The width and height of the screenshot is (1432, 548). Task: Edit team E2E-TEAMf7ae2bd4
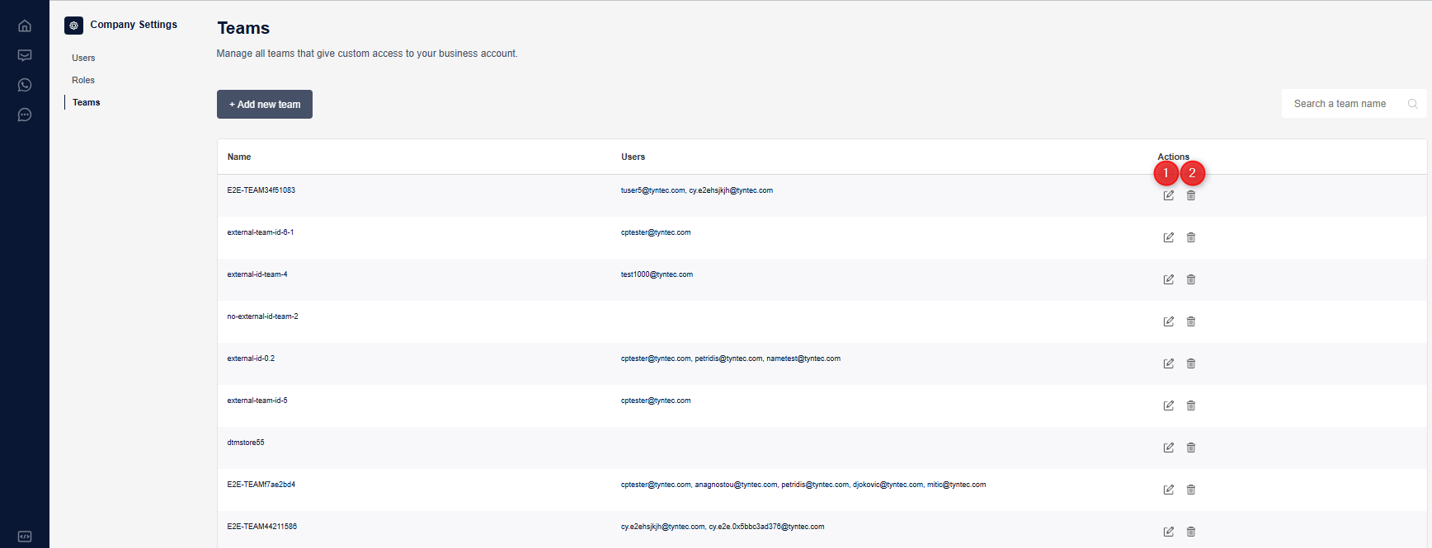click(1168, 489)
